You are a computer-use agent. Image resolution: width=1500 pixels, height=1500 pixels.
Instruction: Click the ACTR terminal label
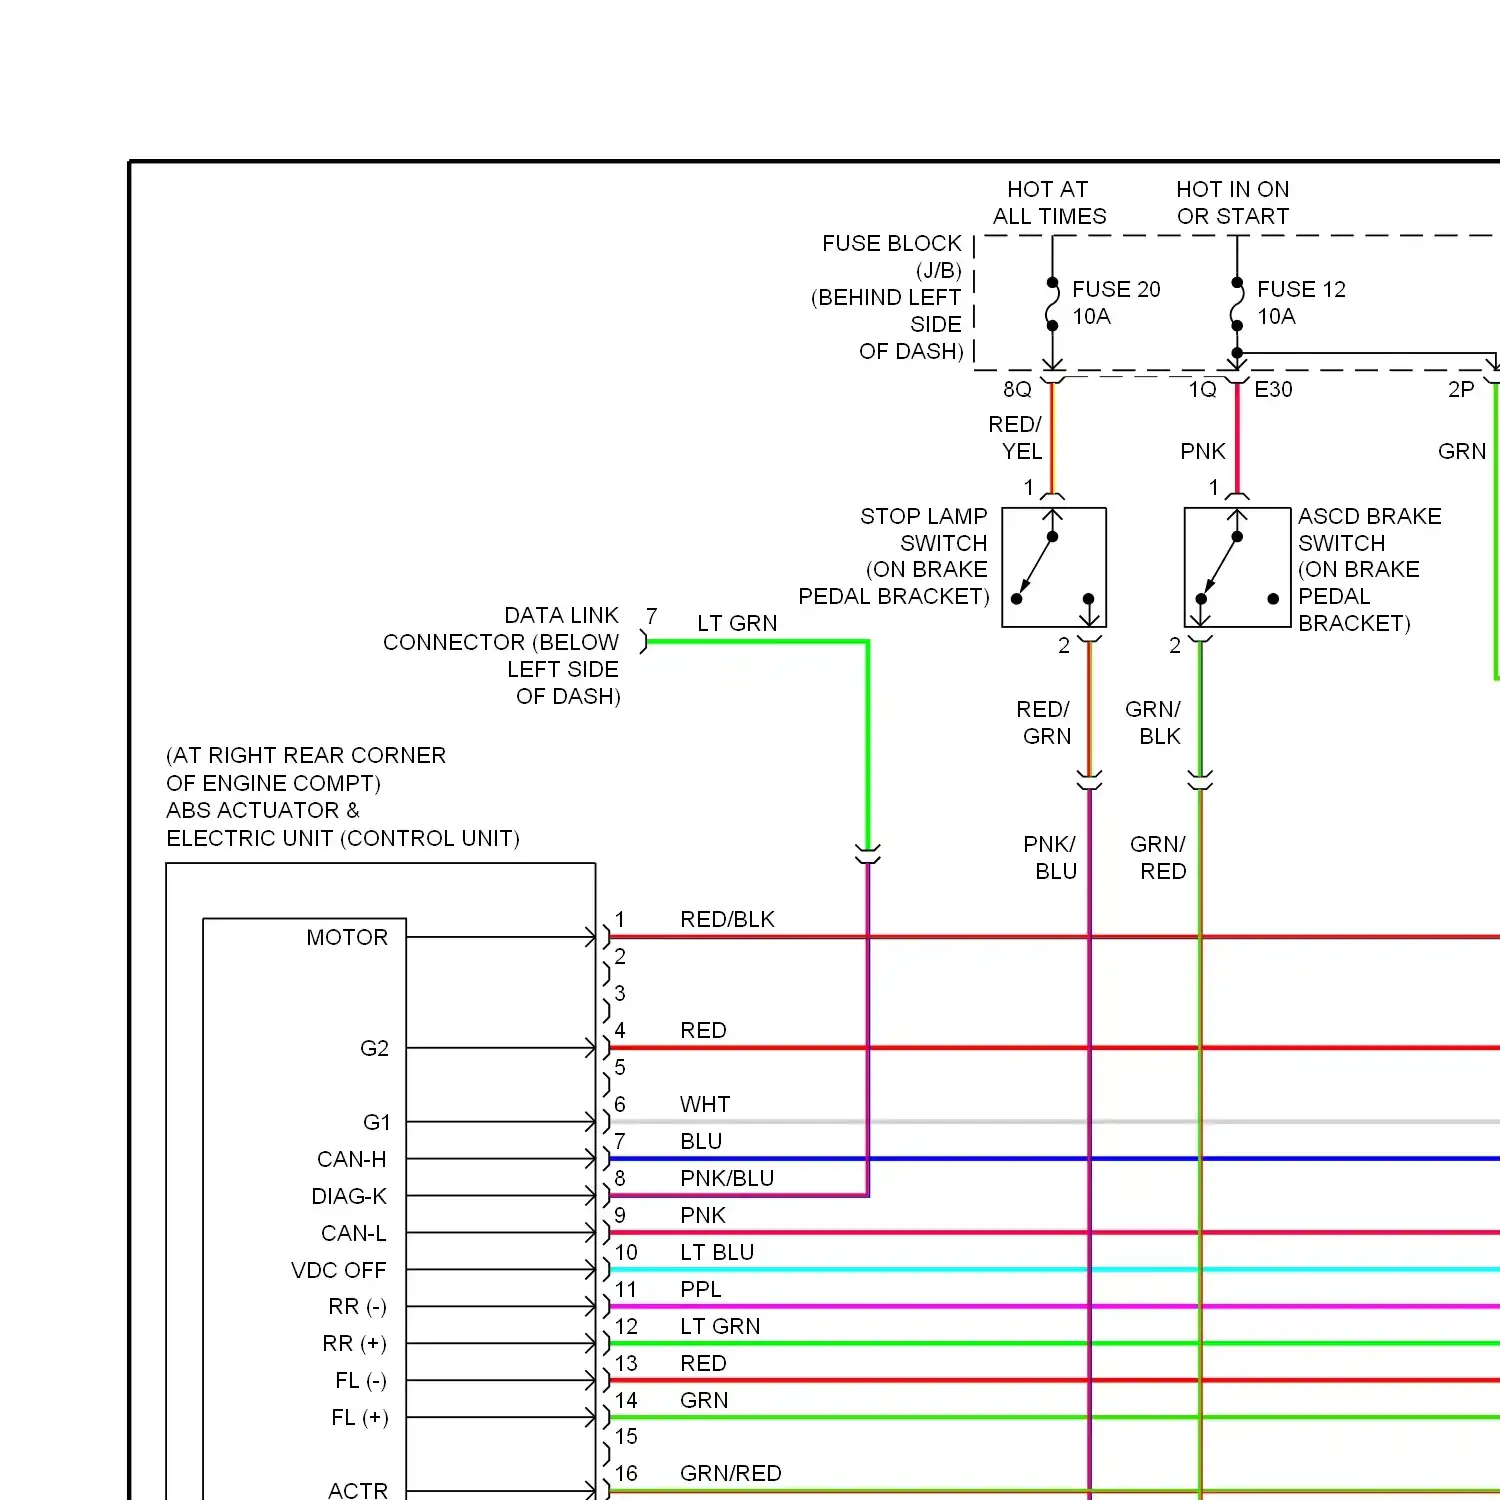coord(358,1491)
